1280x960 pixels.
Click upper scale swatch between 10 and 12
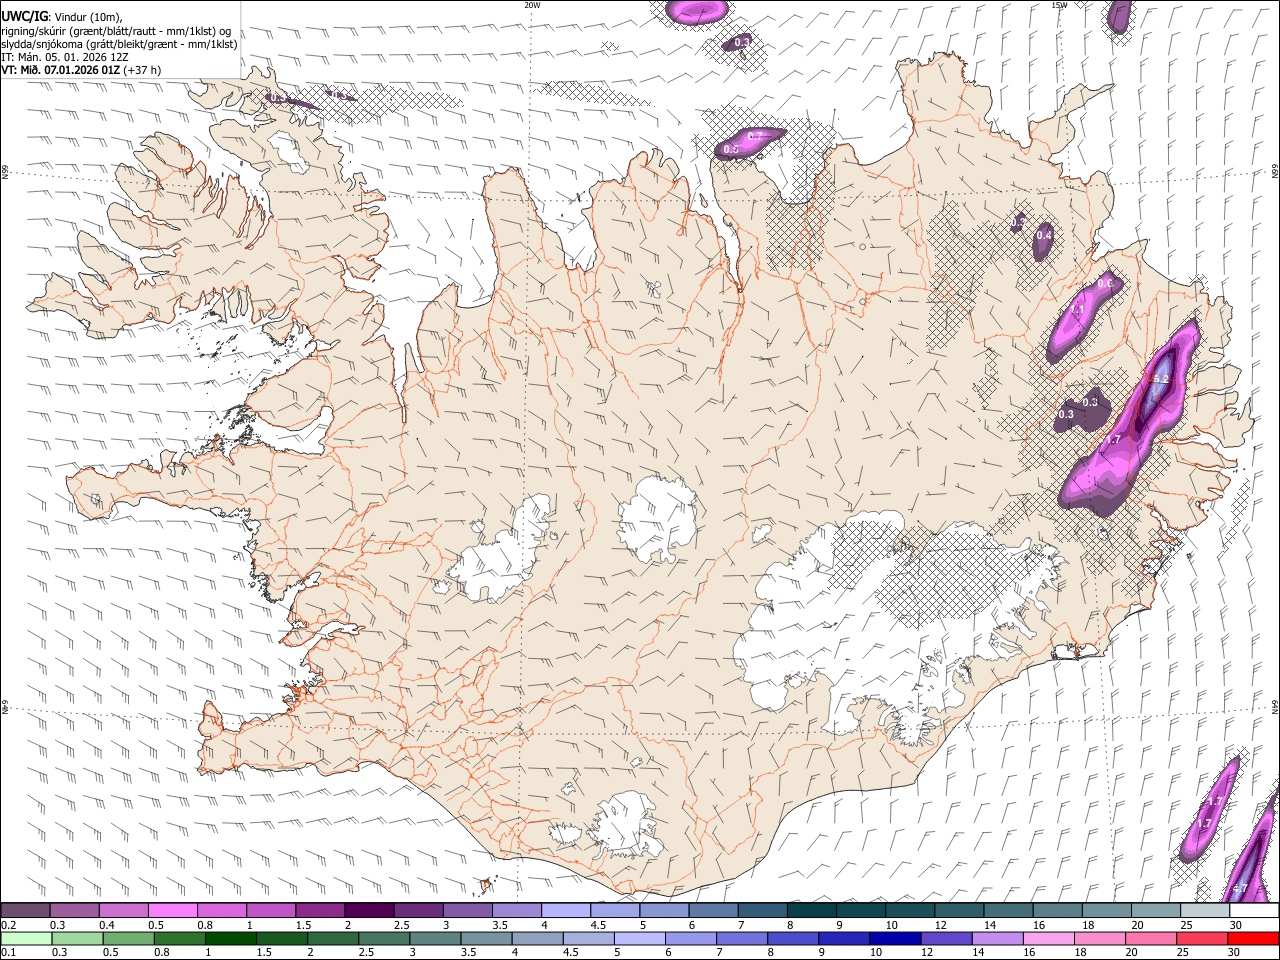click(x=909, y=910)
